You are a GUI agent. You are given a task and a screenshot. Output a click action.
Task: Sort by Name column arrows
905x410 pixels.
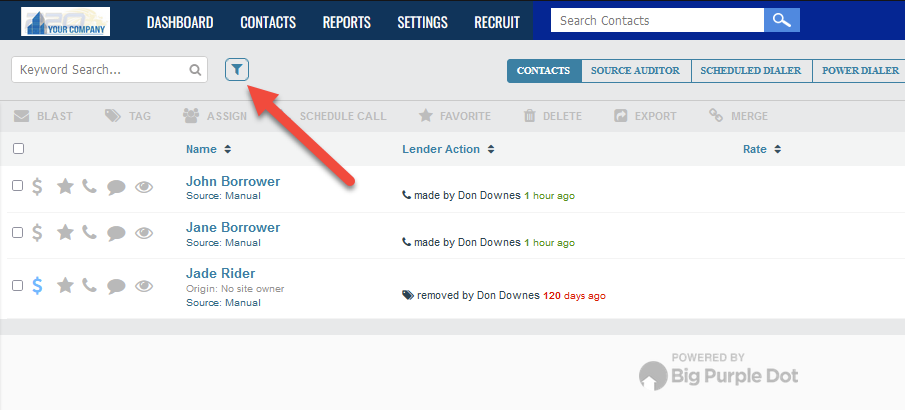click(x=227, y=149)
